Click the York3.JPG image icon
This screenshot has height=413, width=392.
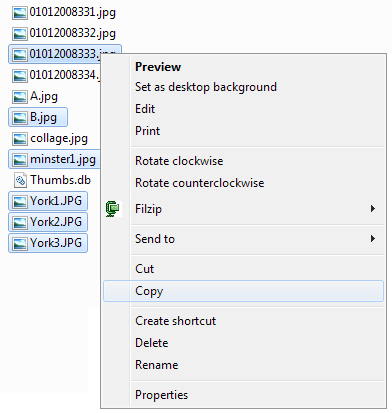(20, 243)
